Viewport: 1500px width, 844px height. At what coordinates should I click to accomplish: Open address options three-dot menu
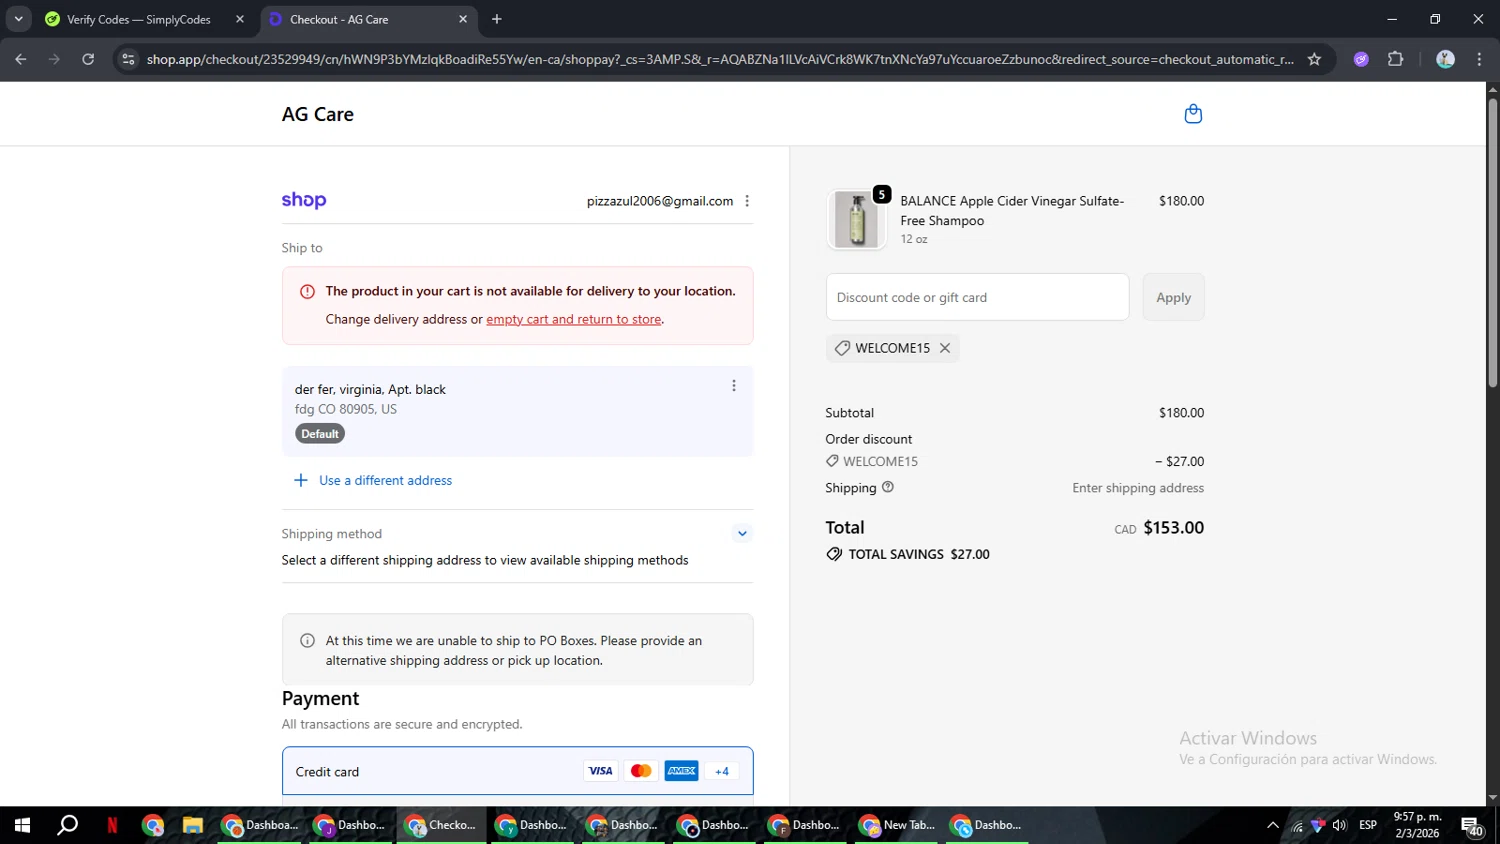click(733, 386)
